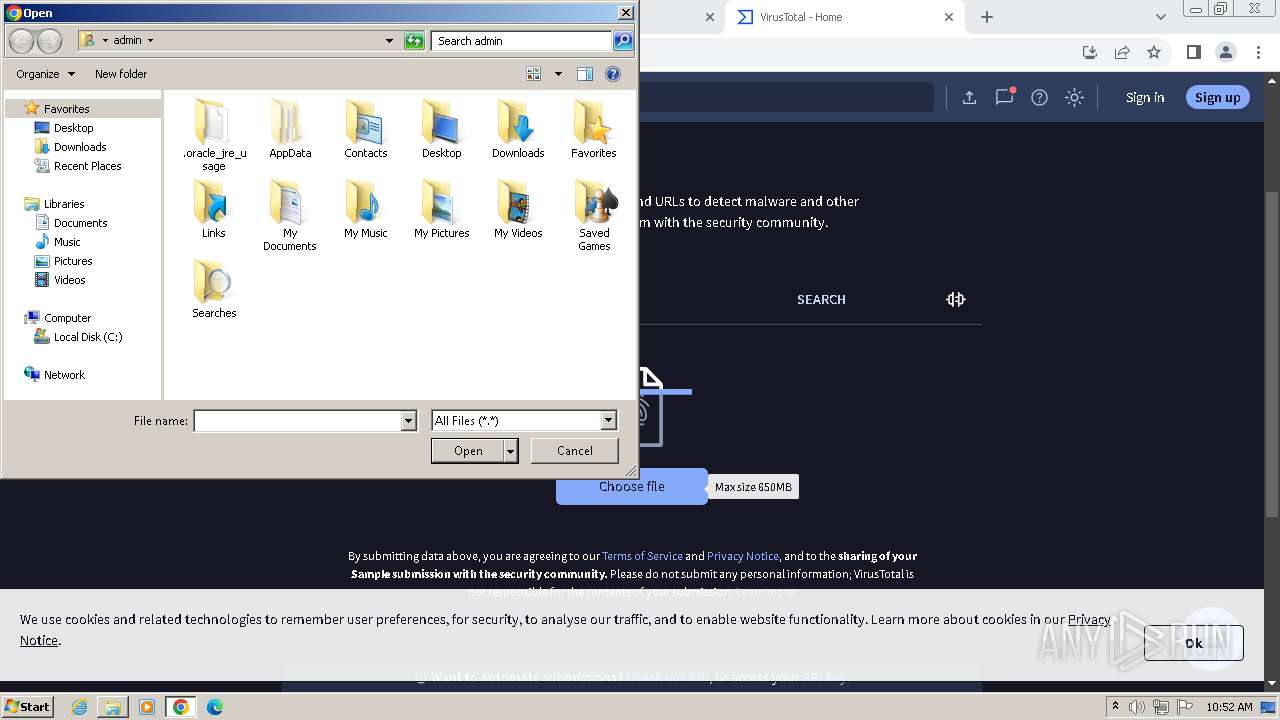Open Chrome tab search dropdown
1280x720 pixels.
pyautogui.click(x=1160, y=17)
